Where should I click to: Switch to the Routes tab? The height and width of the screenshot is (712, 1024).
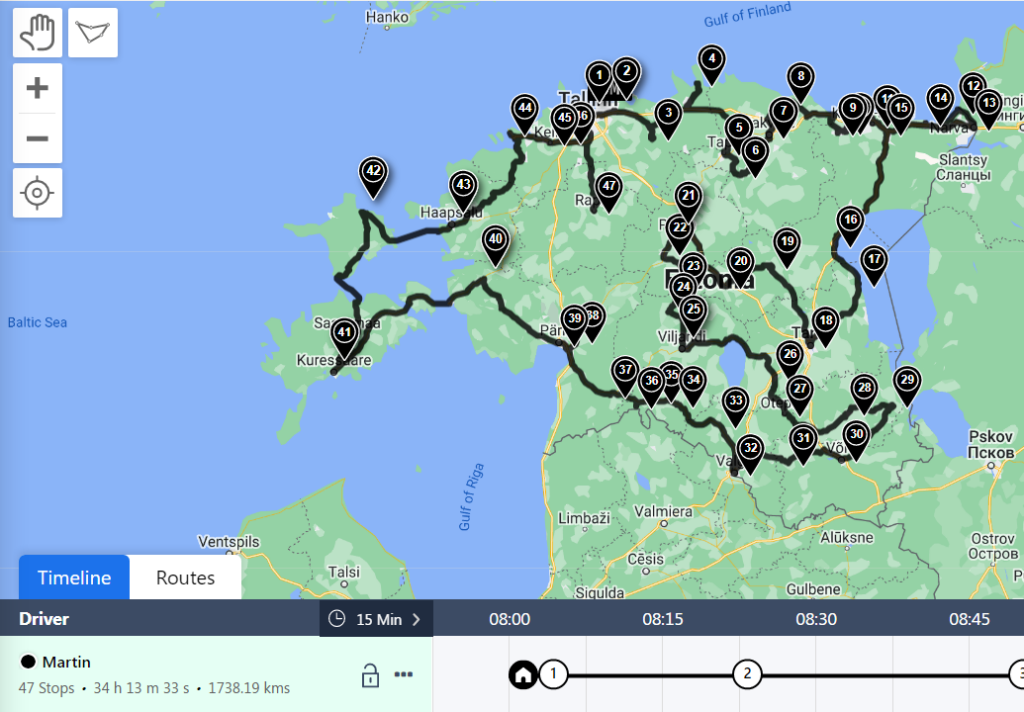point(185,578)
